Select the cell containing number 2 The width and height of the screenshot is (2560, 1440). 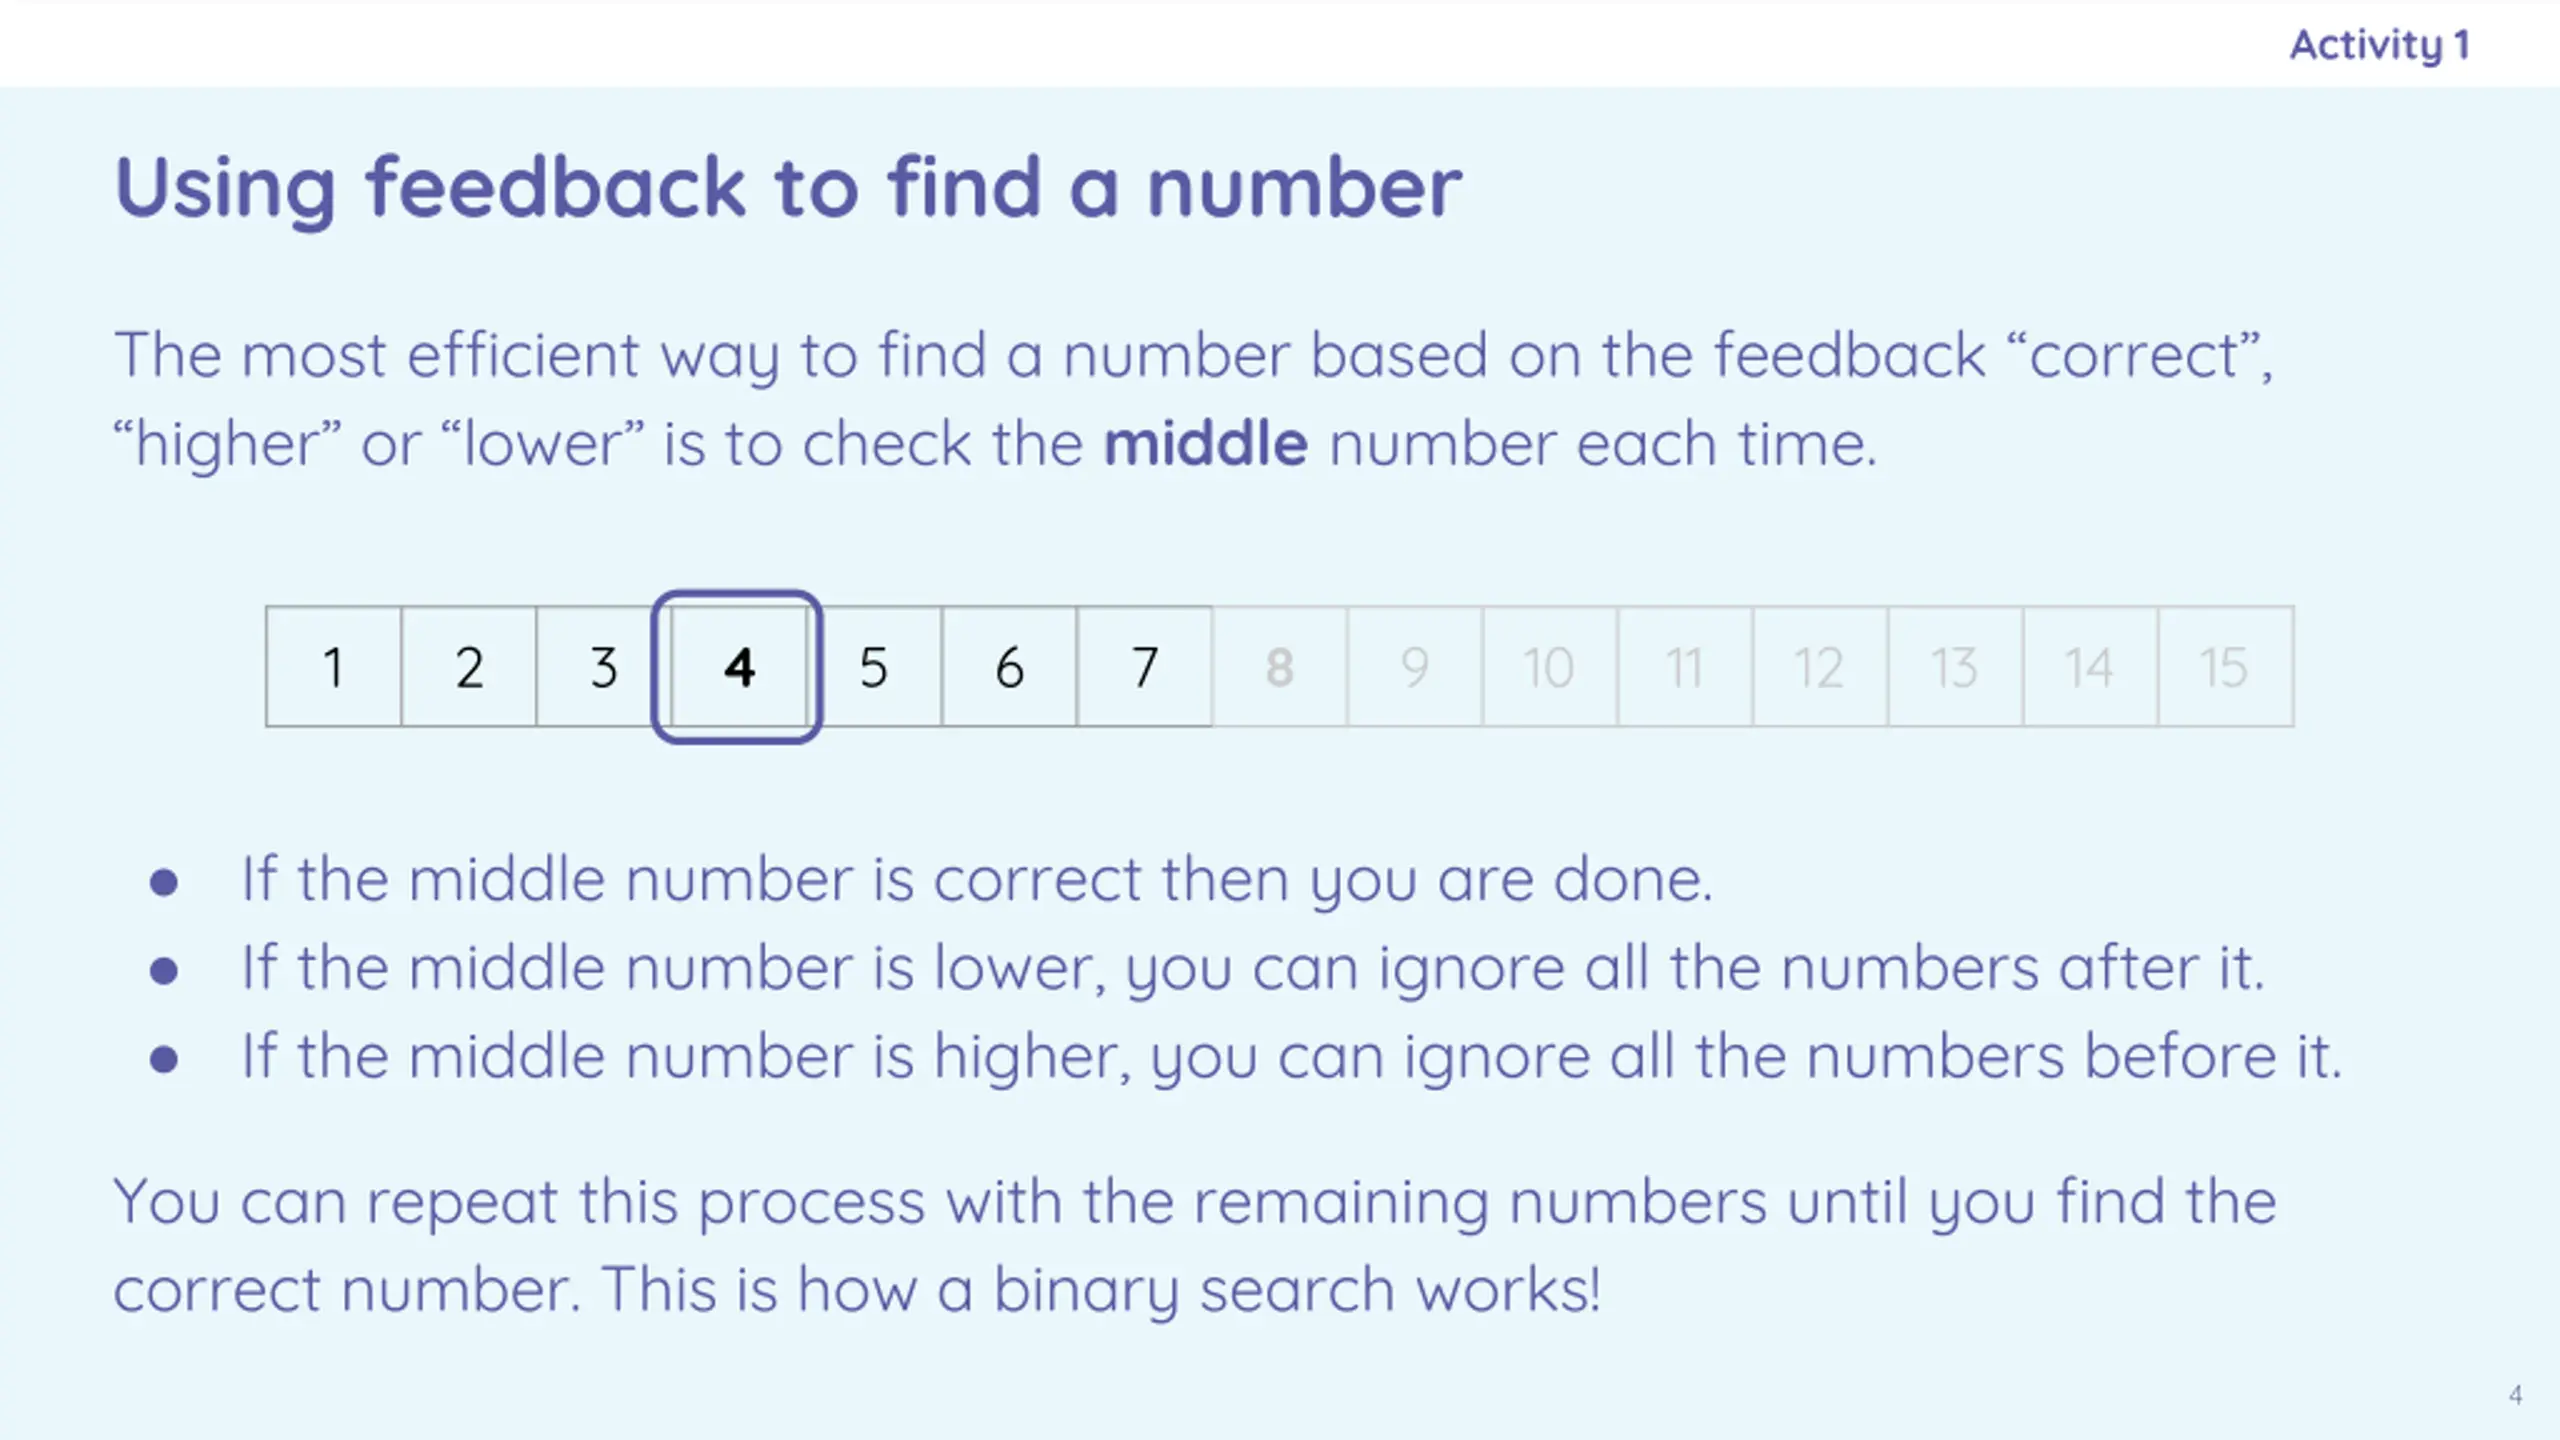pyautogui.click(x=469, y=666)
